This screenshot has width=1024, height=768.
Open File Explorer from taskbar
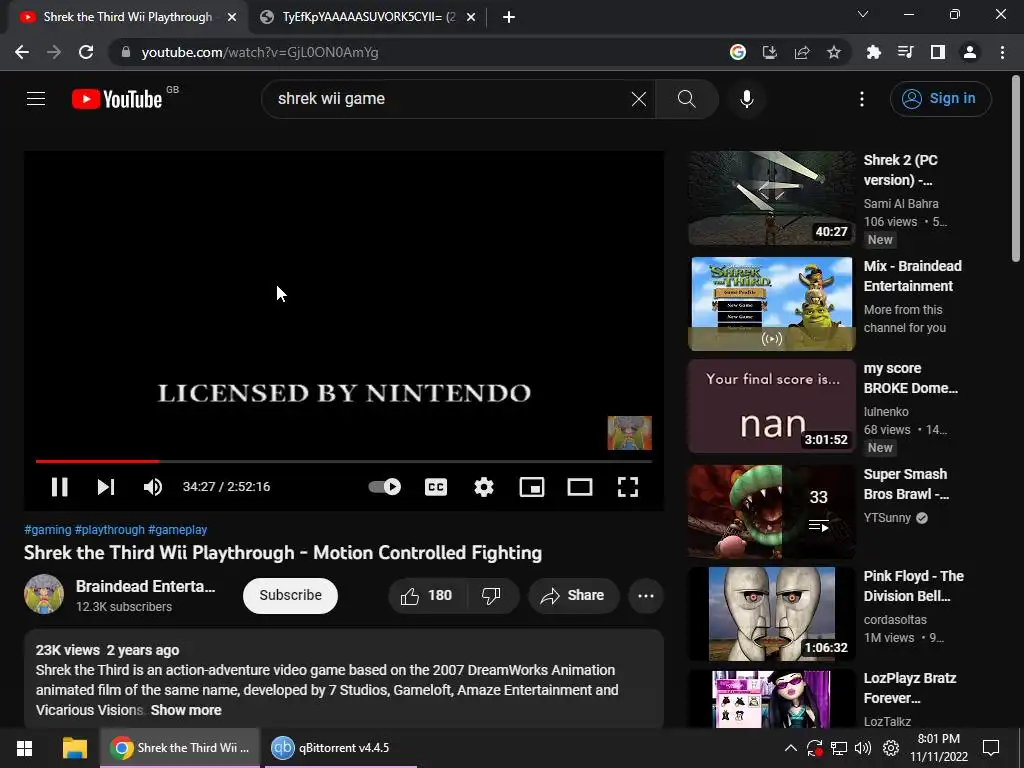(74, 748)
